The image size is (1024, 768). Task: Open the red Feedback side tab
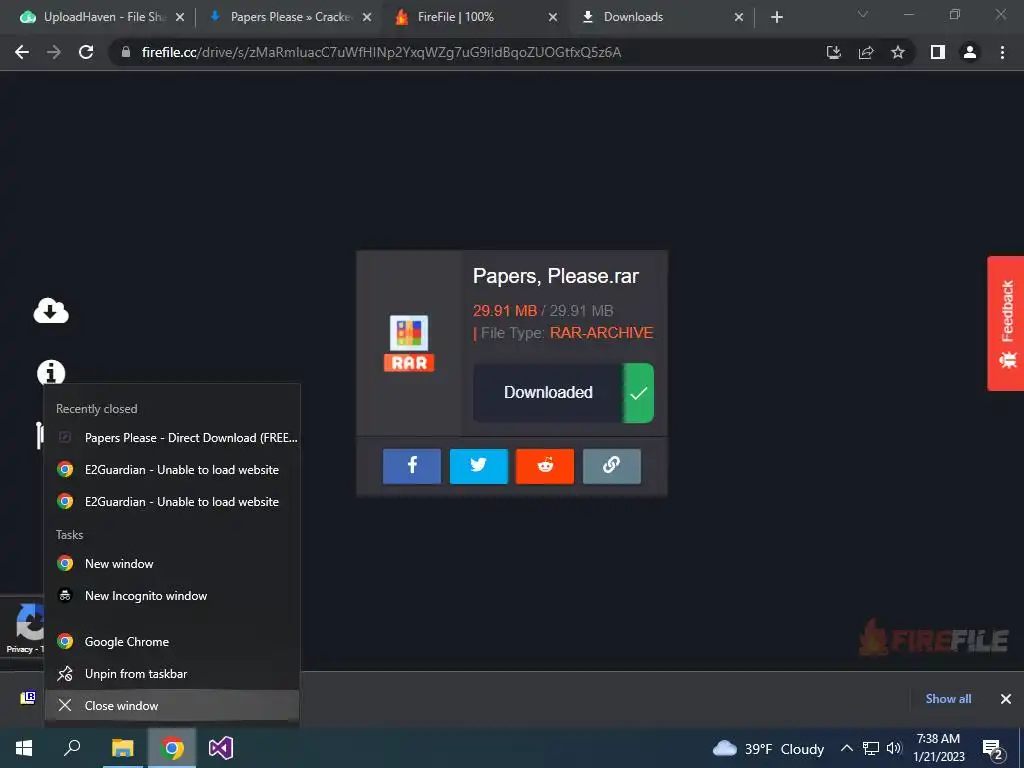1006,323
